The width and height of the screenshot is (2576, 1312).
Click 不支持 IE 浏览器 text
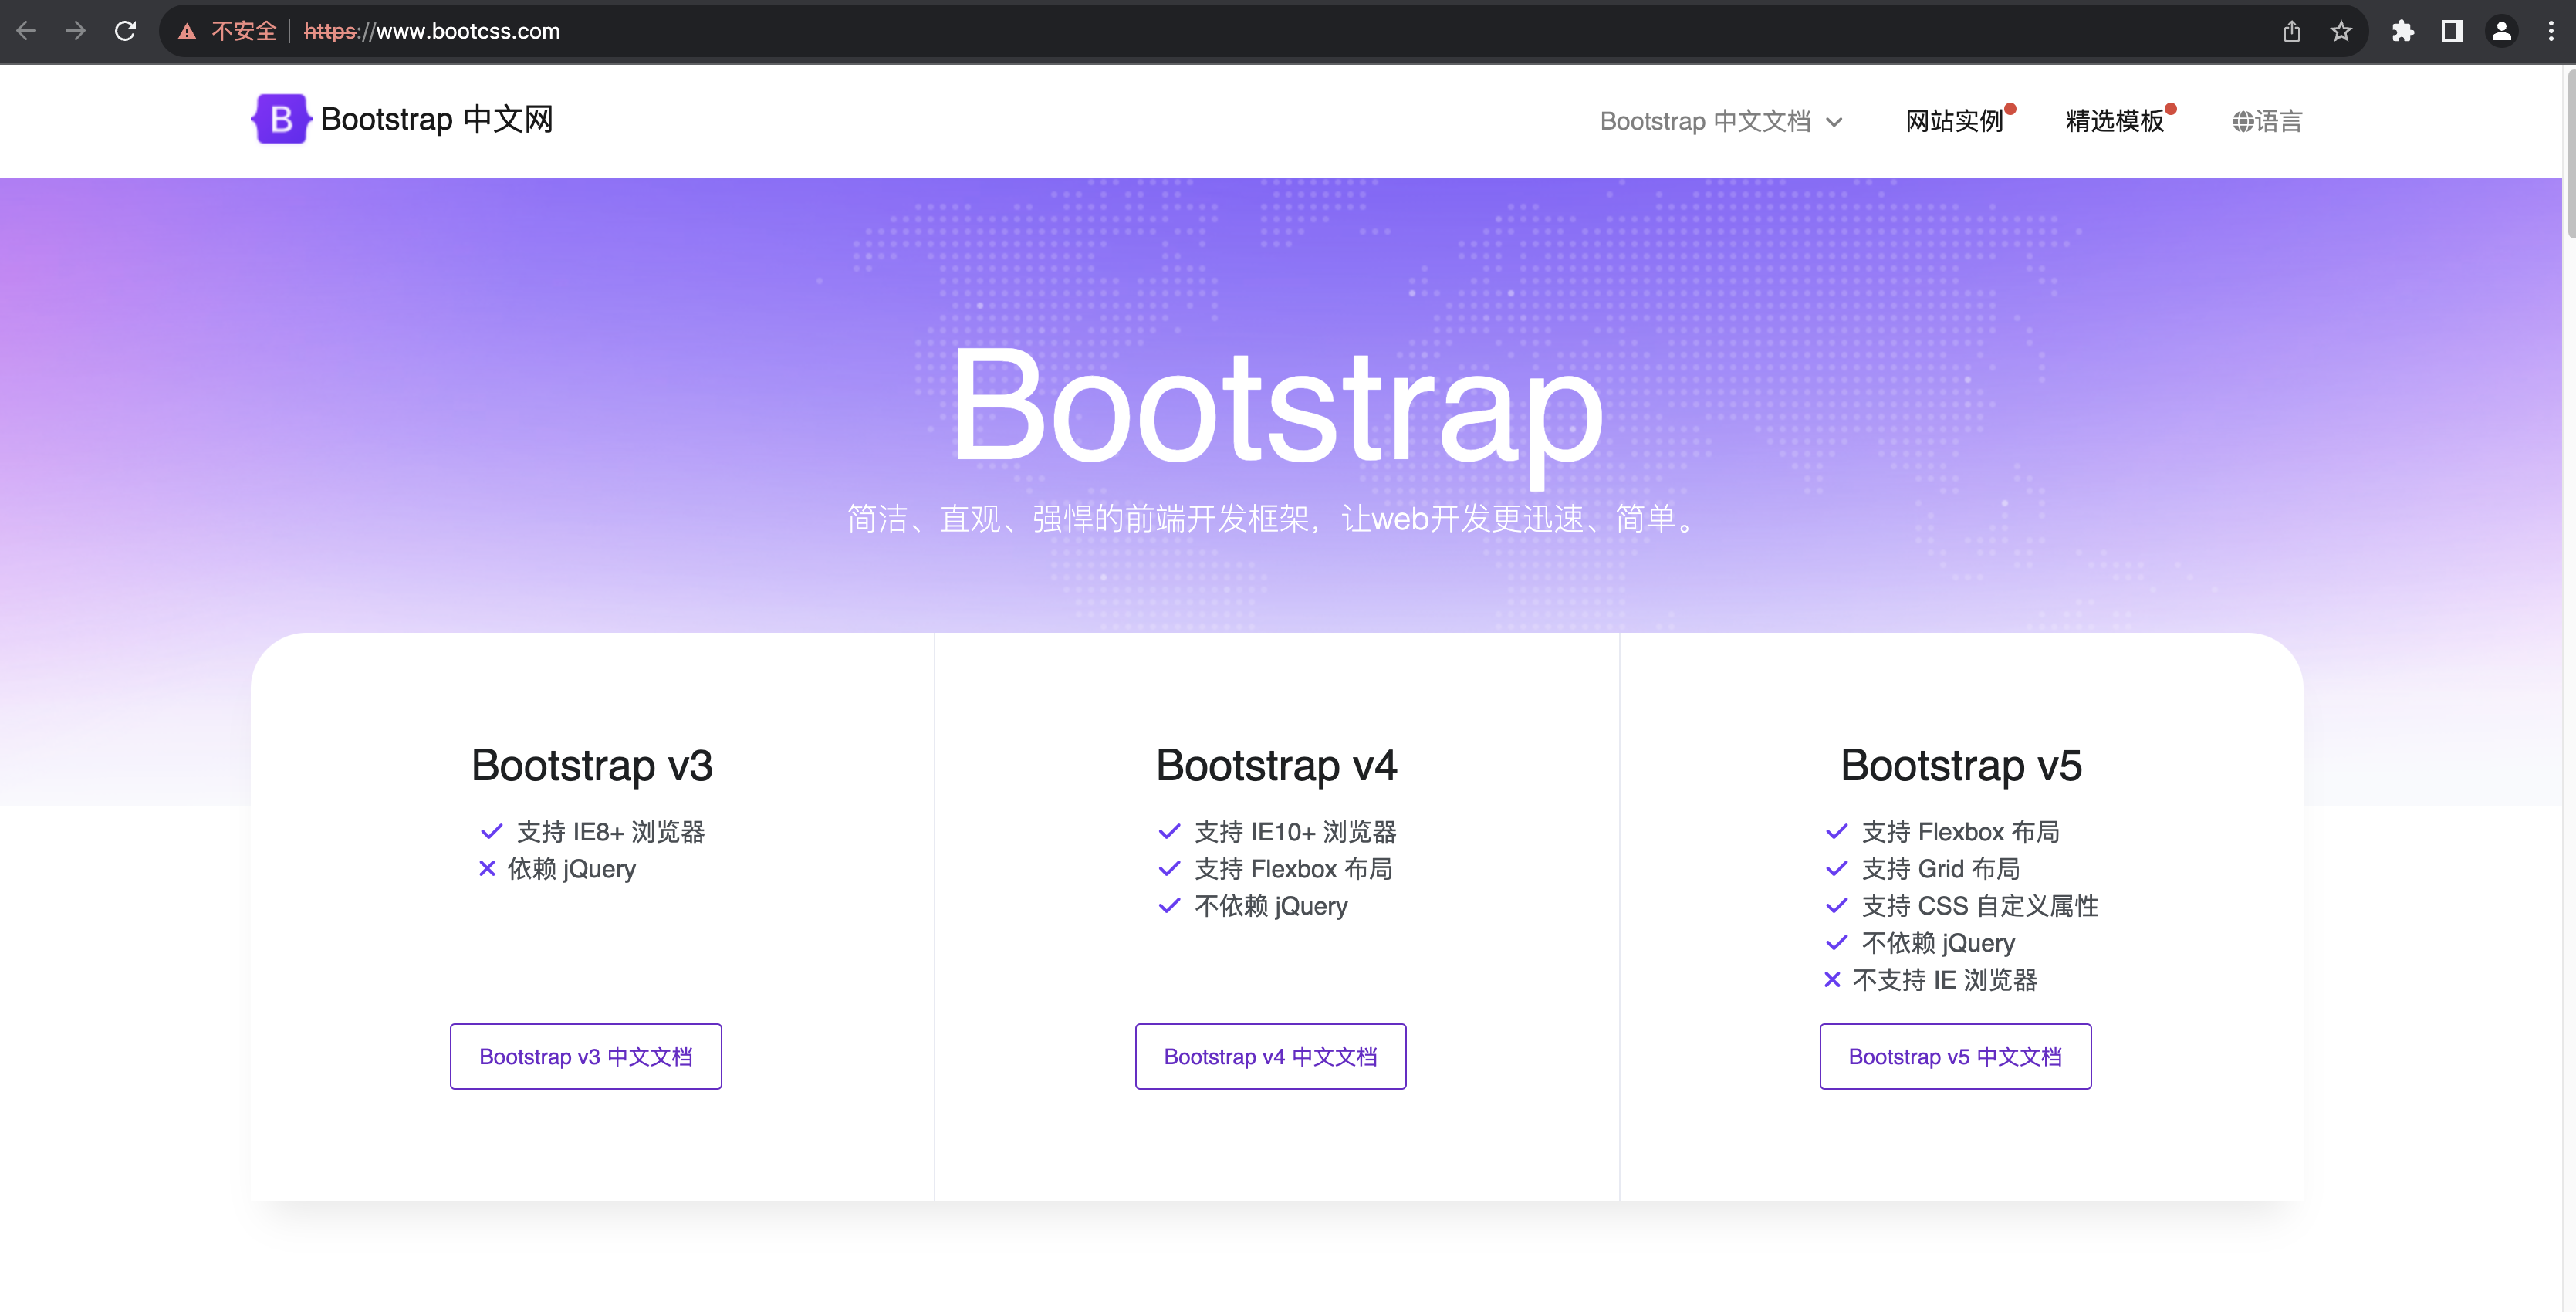1944,980
